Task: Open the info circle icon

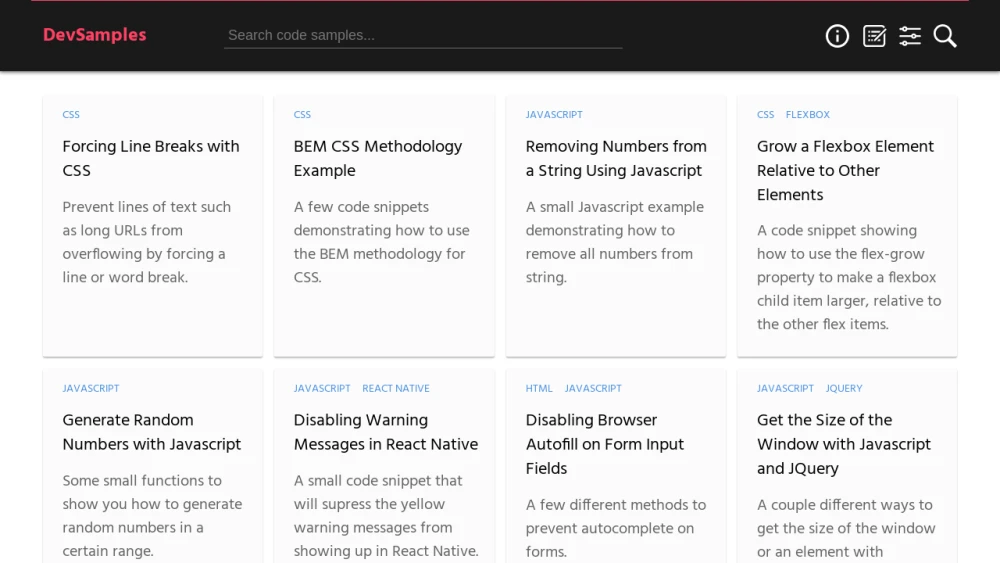Action: click(837, 36)
